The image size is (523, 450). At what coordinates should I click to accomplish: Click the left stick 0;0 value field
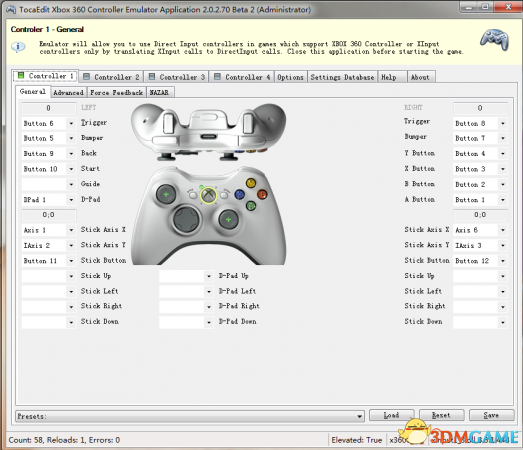[x=49, y=215]
